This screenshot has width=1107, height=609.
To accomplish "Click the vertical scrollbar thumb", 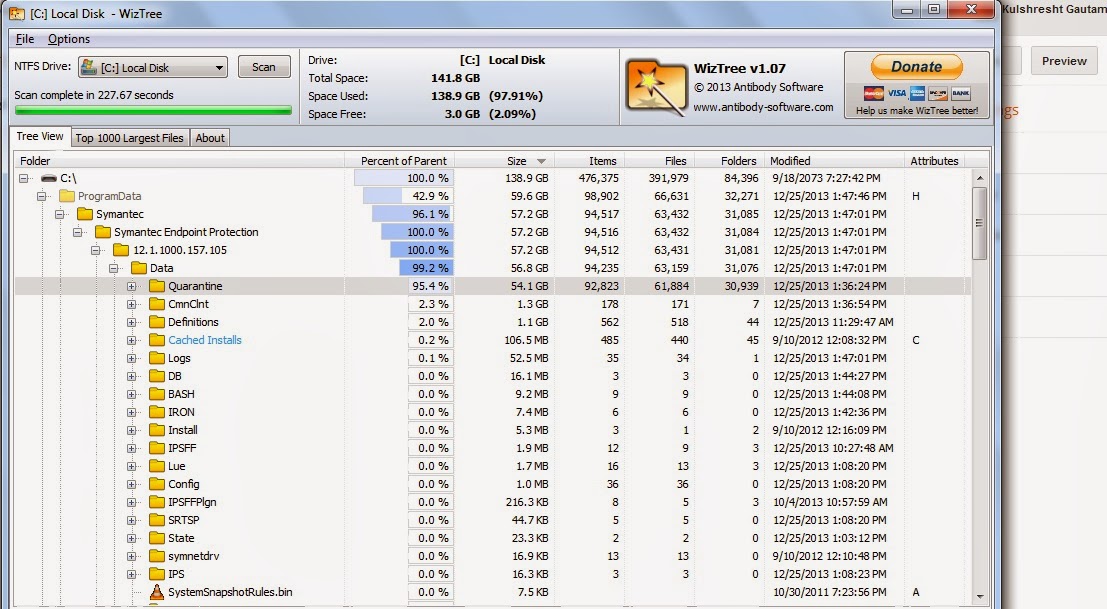I will tap(979, 224).
